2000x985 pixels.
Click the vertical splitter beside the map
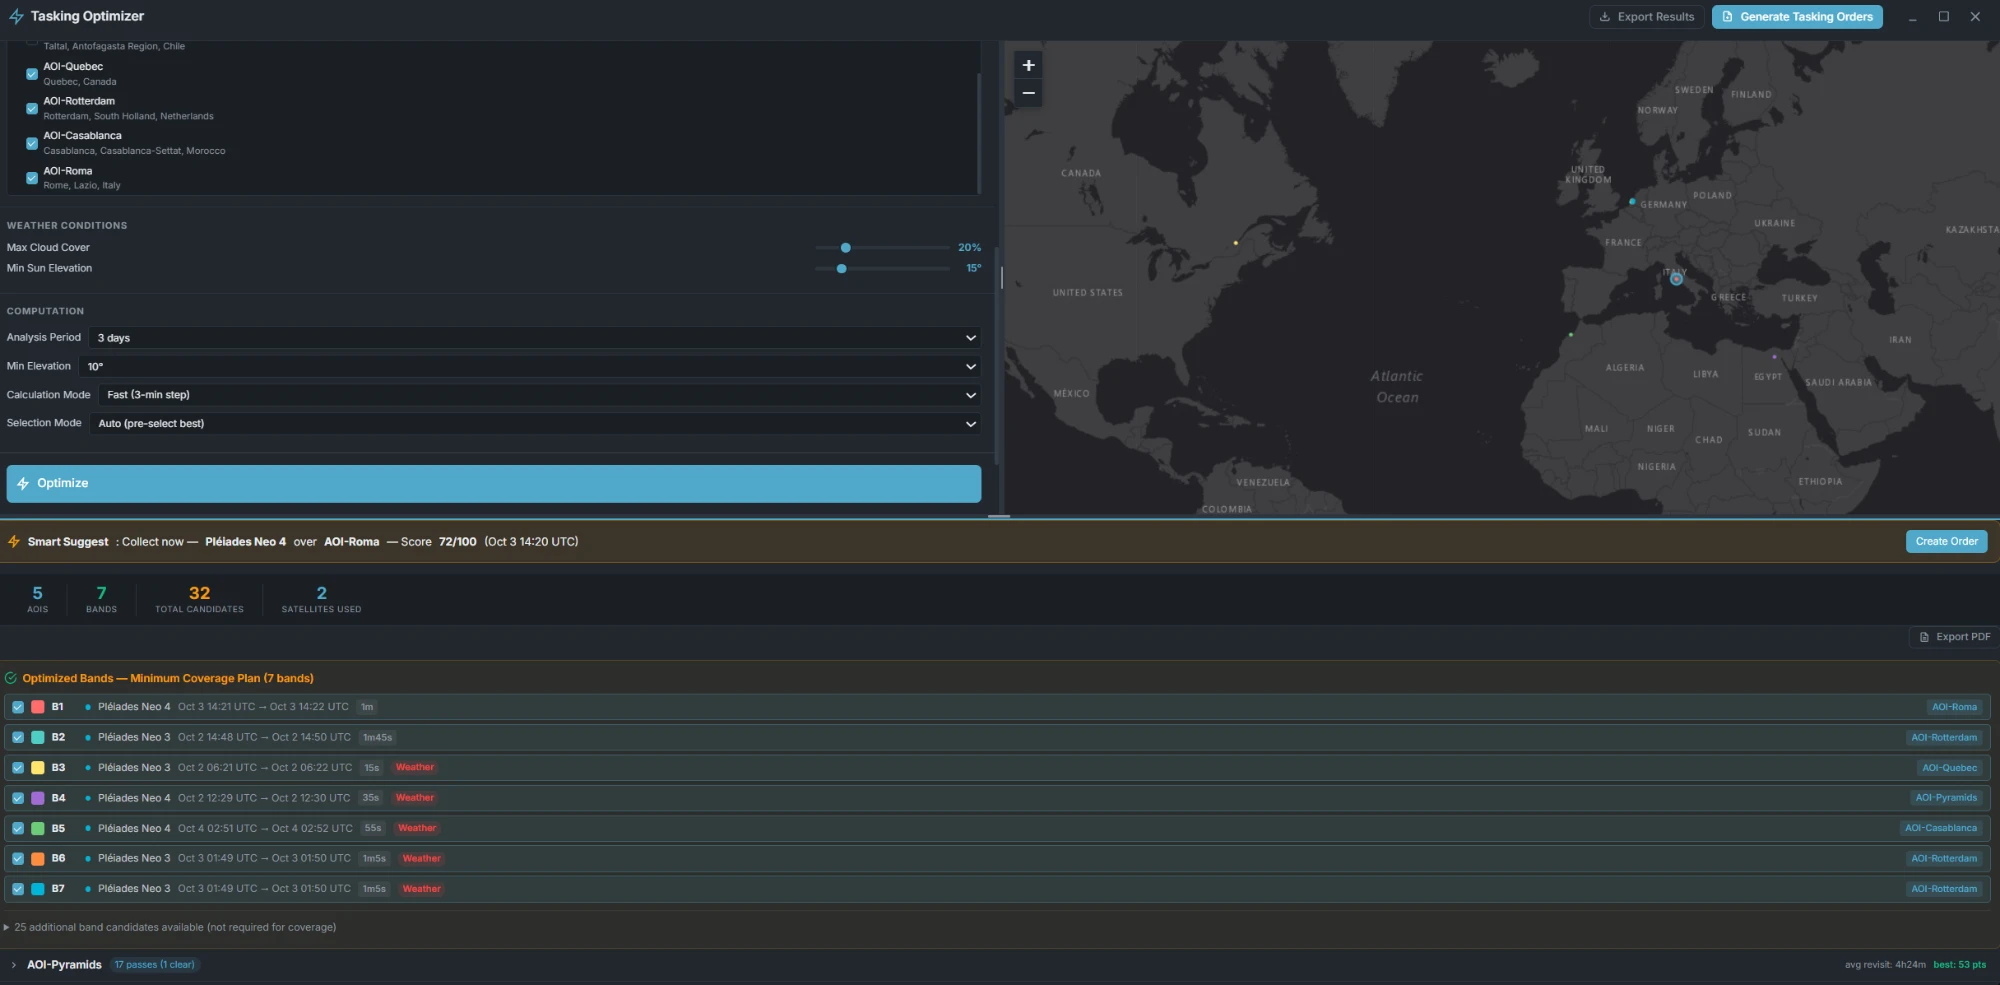click(1001, 278)
